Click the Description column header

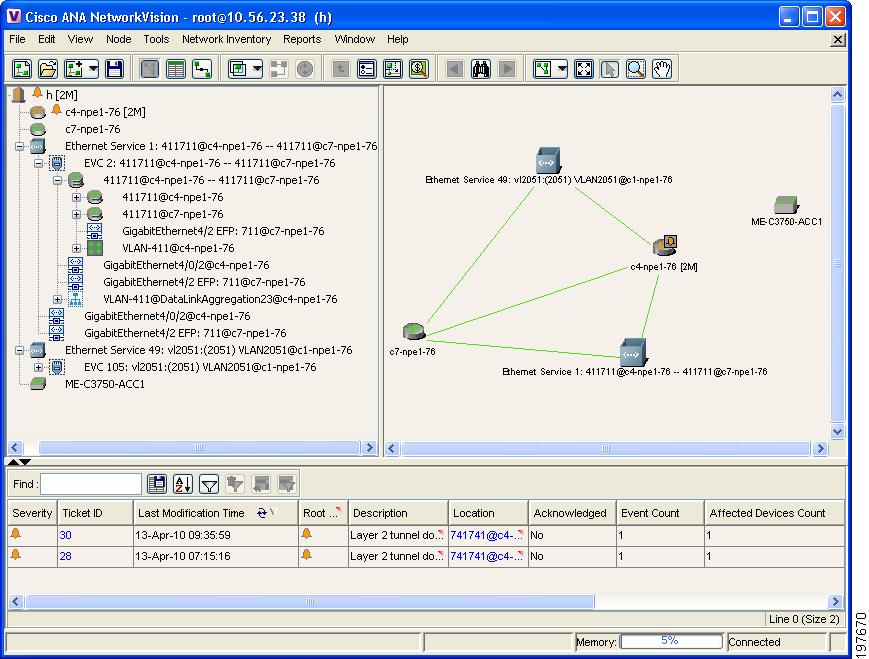(x=398, y=513)
